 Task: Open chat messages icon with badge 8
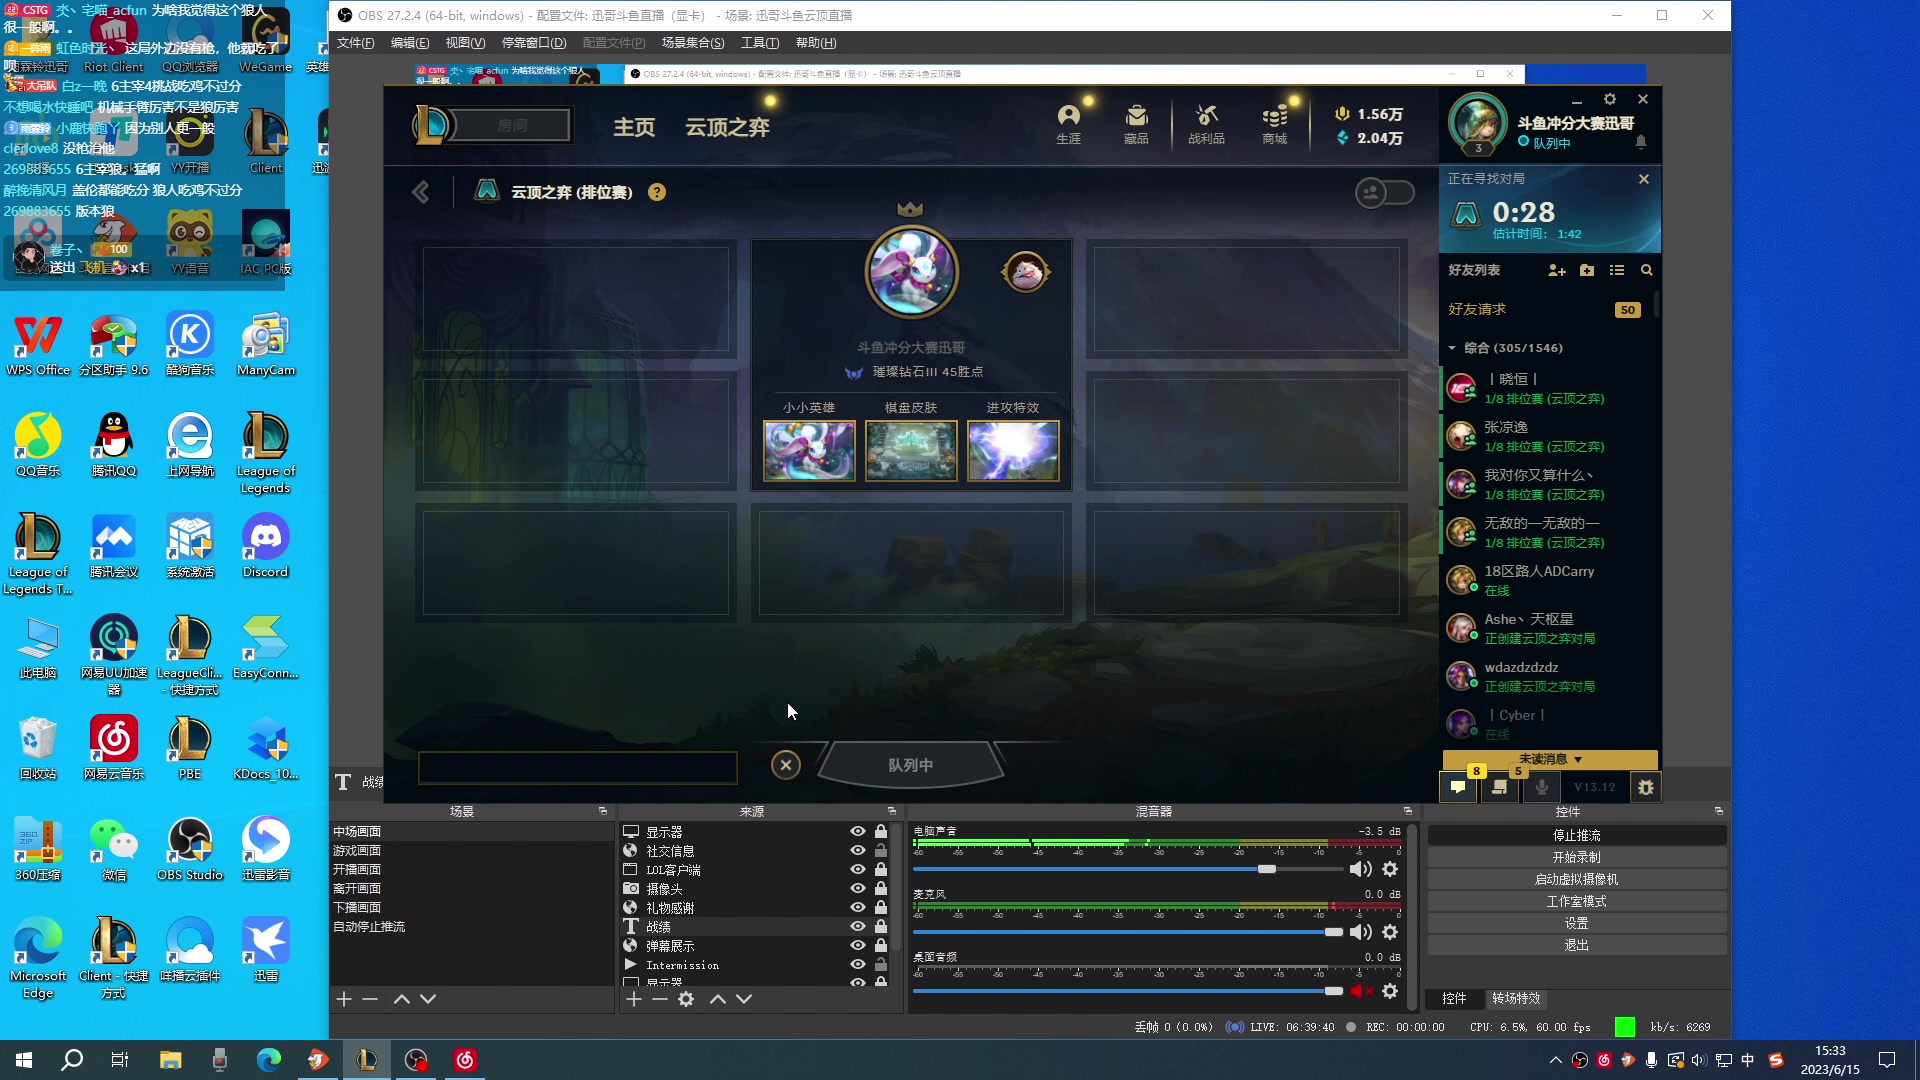tap(1458, 787)
